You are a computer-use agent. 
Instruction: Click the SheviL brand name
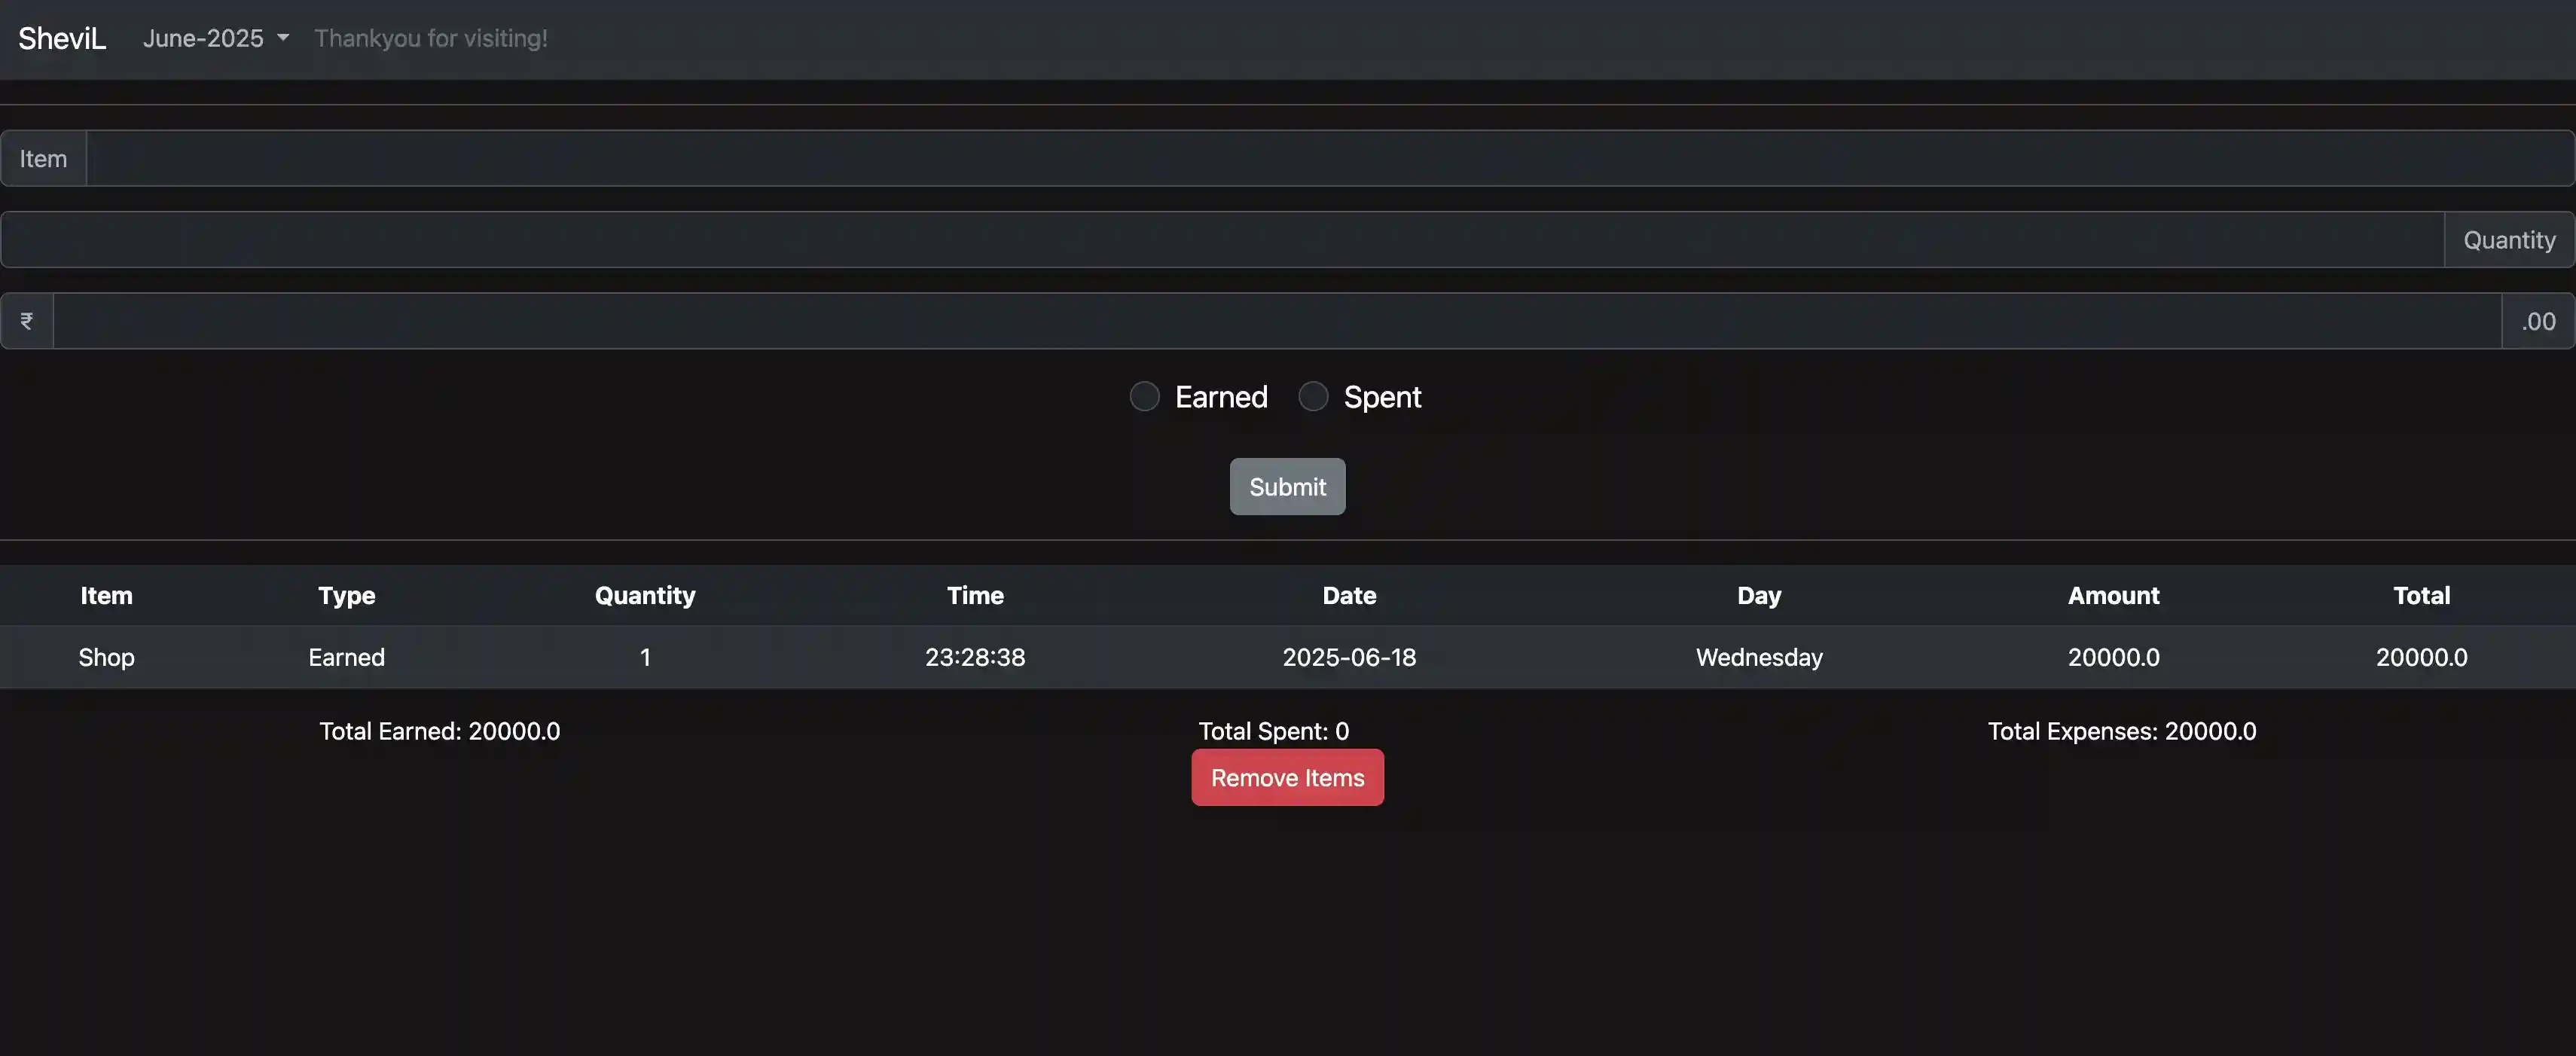(60, 38)
